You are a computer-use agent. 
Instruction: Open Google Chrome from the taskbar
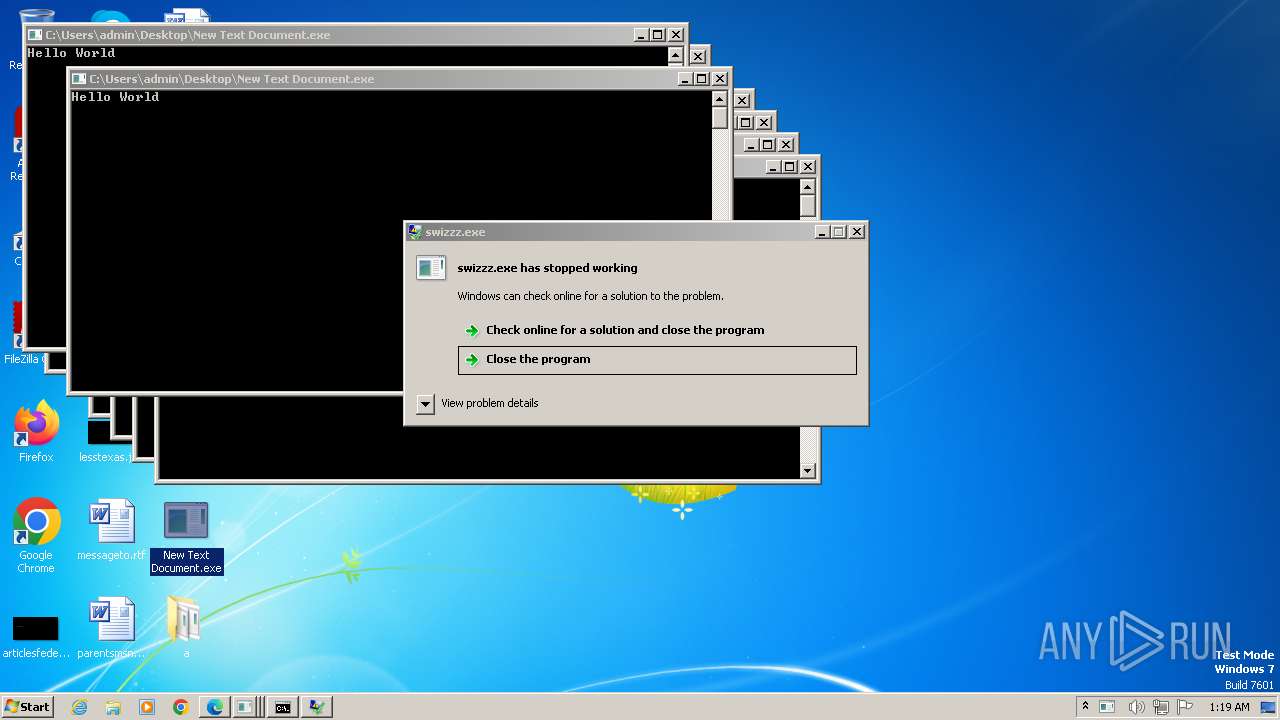point(181,707)
